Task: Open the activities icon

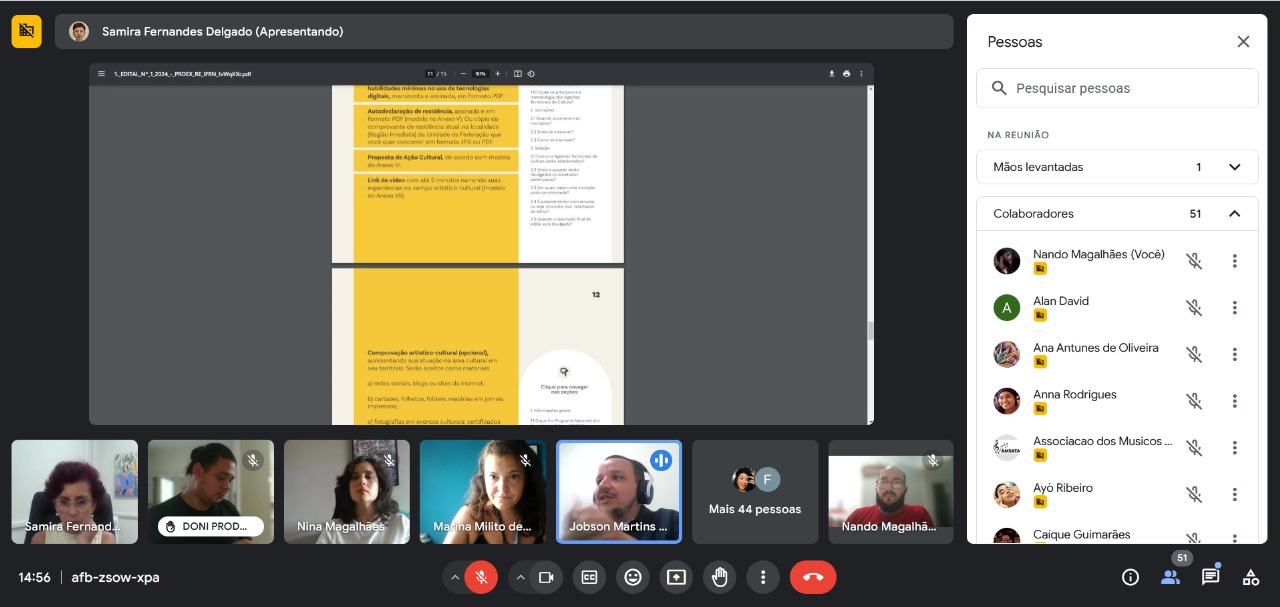Action: tap(1250, 577)
